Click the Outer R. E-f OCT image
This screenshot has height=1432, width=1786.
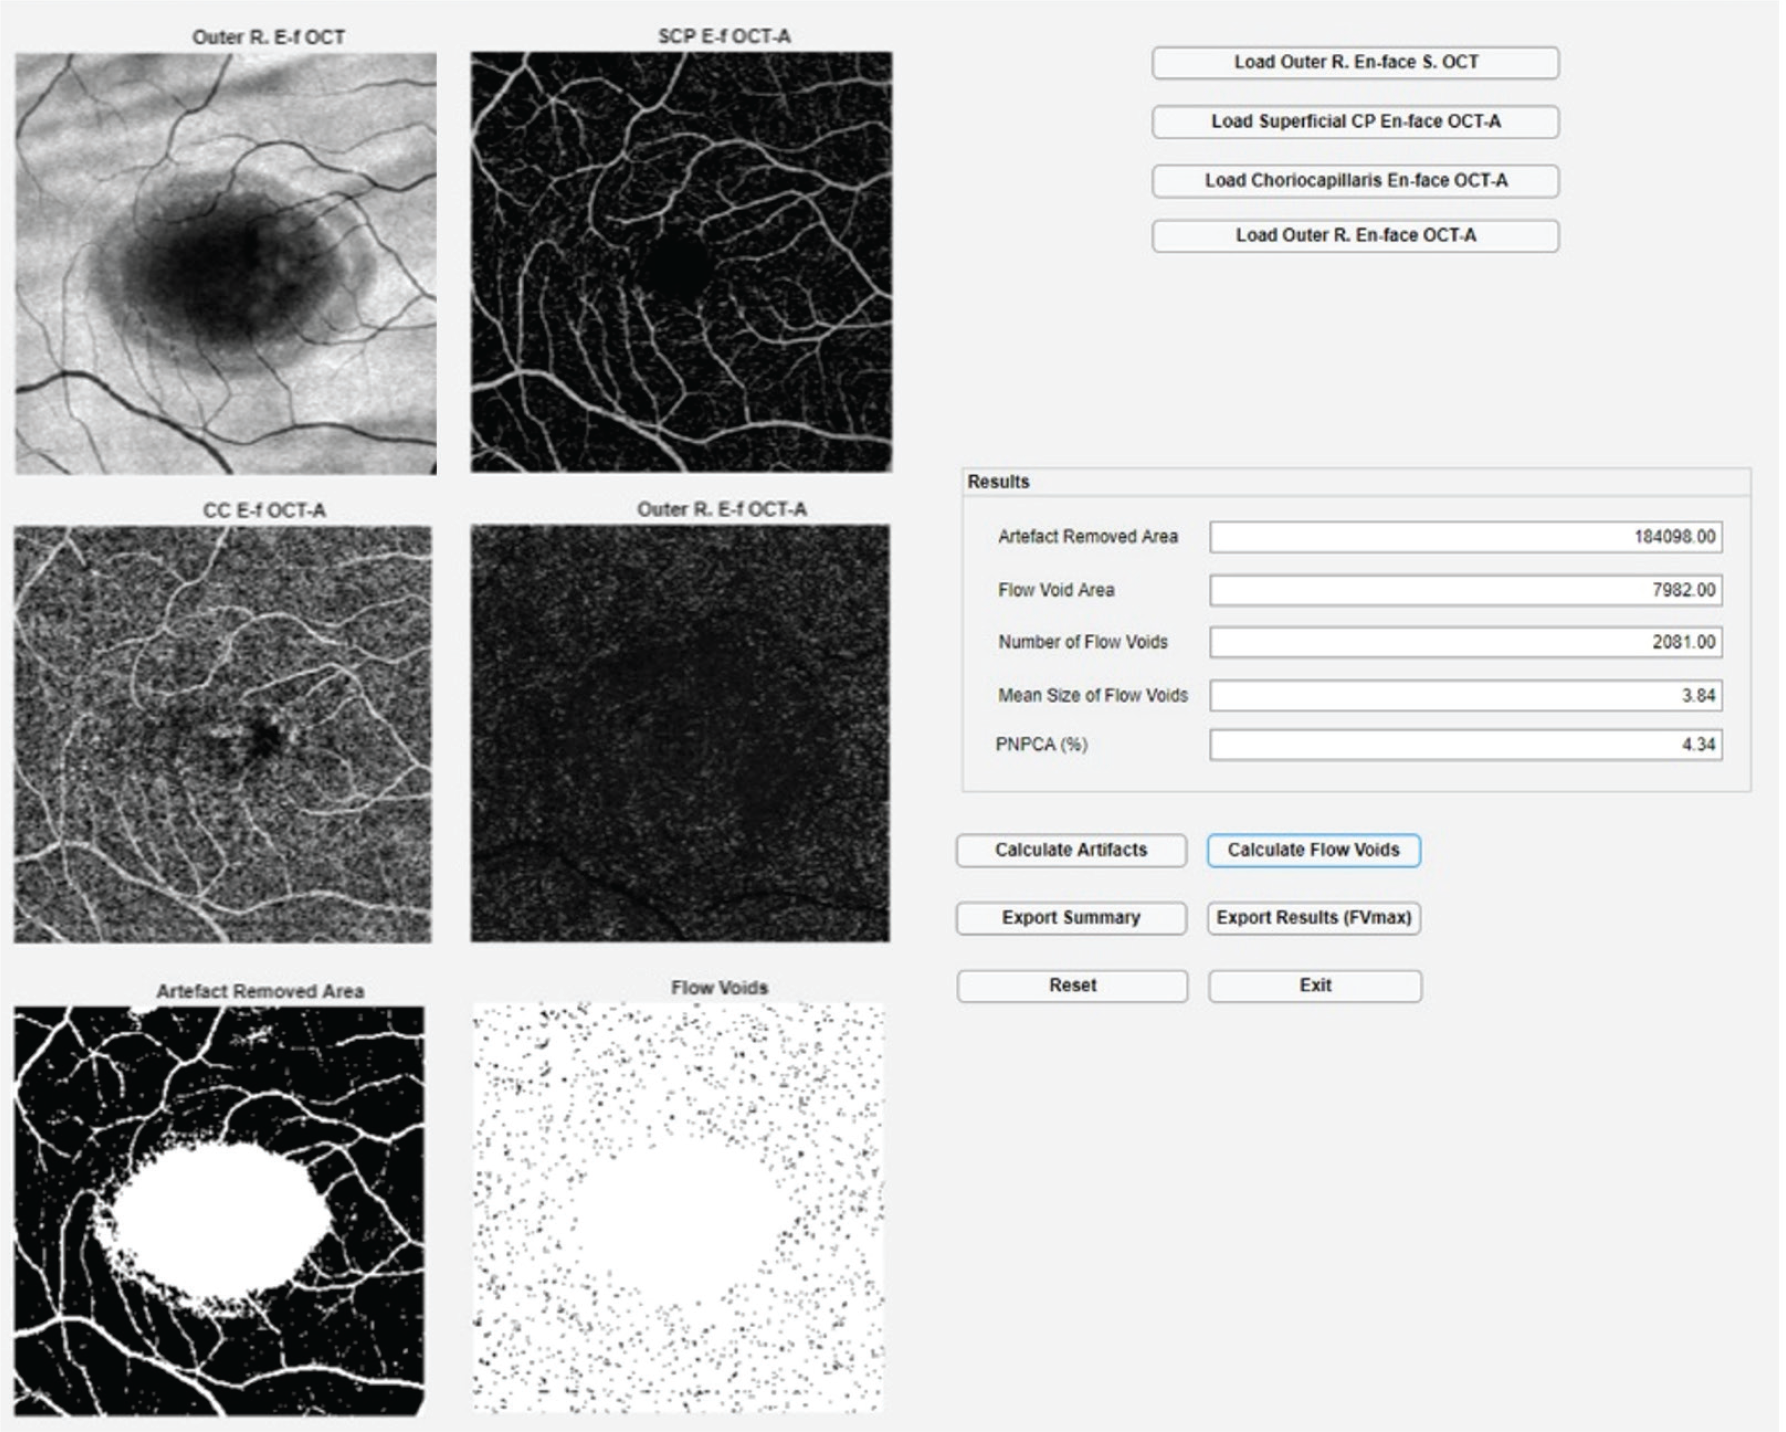click(x=225, y=263)
